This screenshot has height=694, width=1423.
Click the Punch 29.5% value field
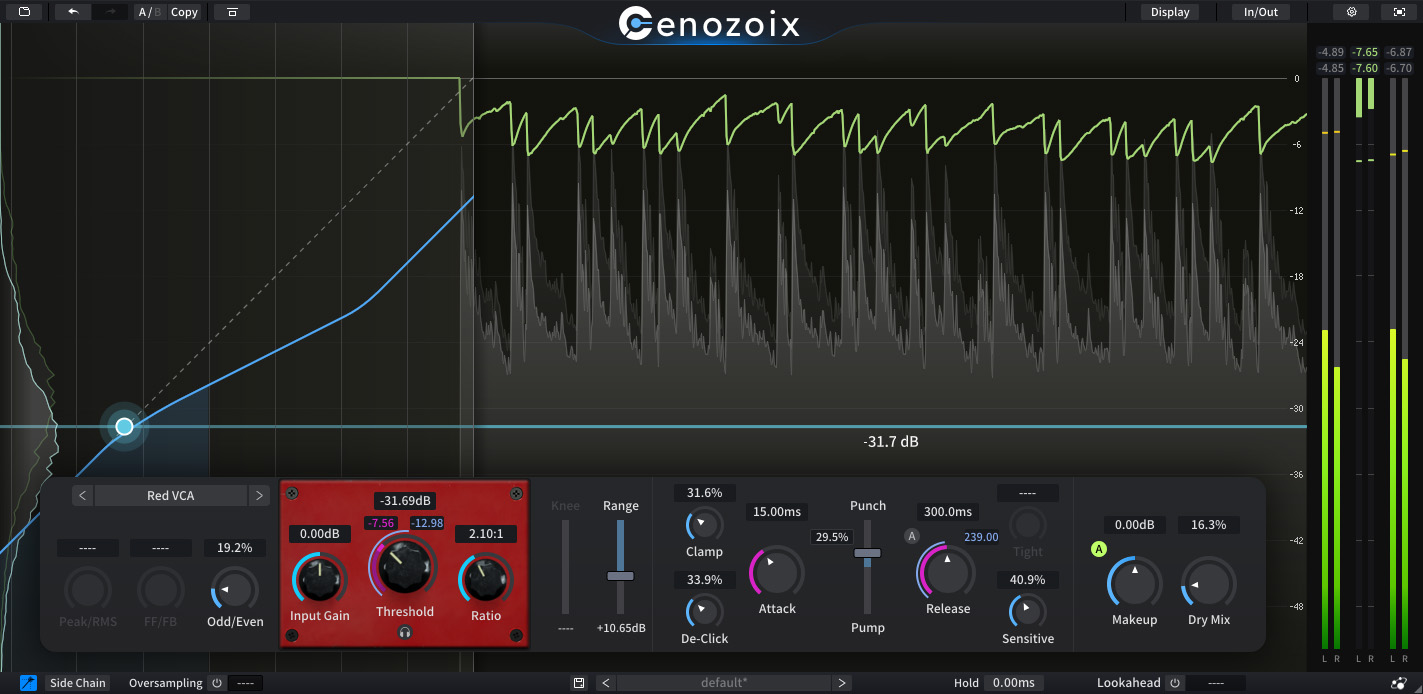click(x=832, y=537)
